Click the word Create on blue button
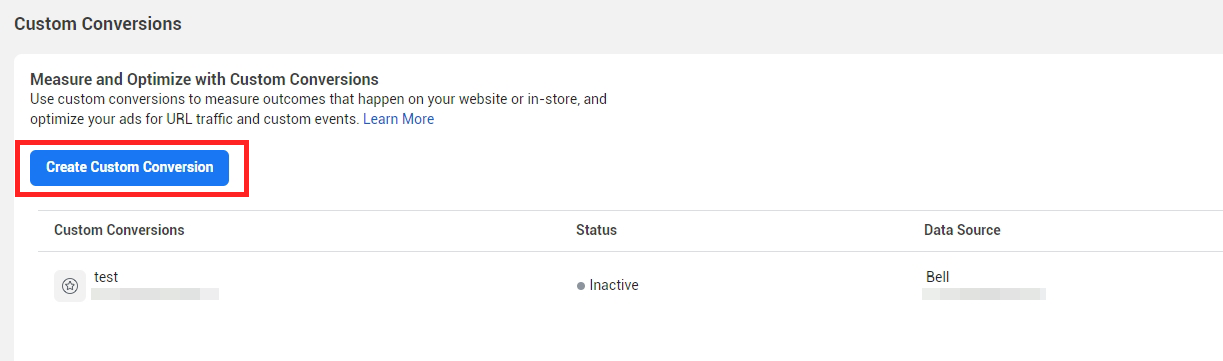 [66, 167]
